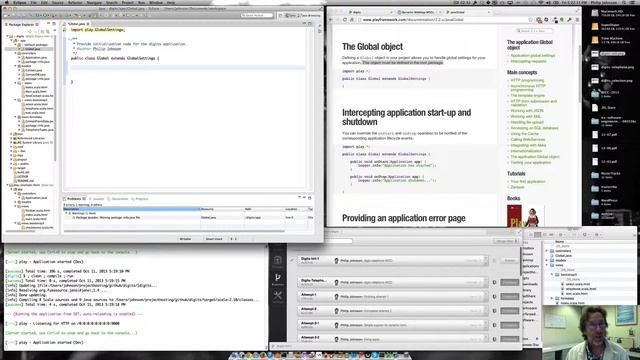640x360 pixels.
Task: Select telephone.scala.html in Package Explorer
Action: 38,109
